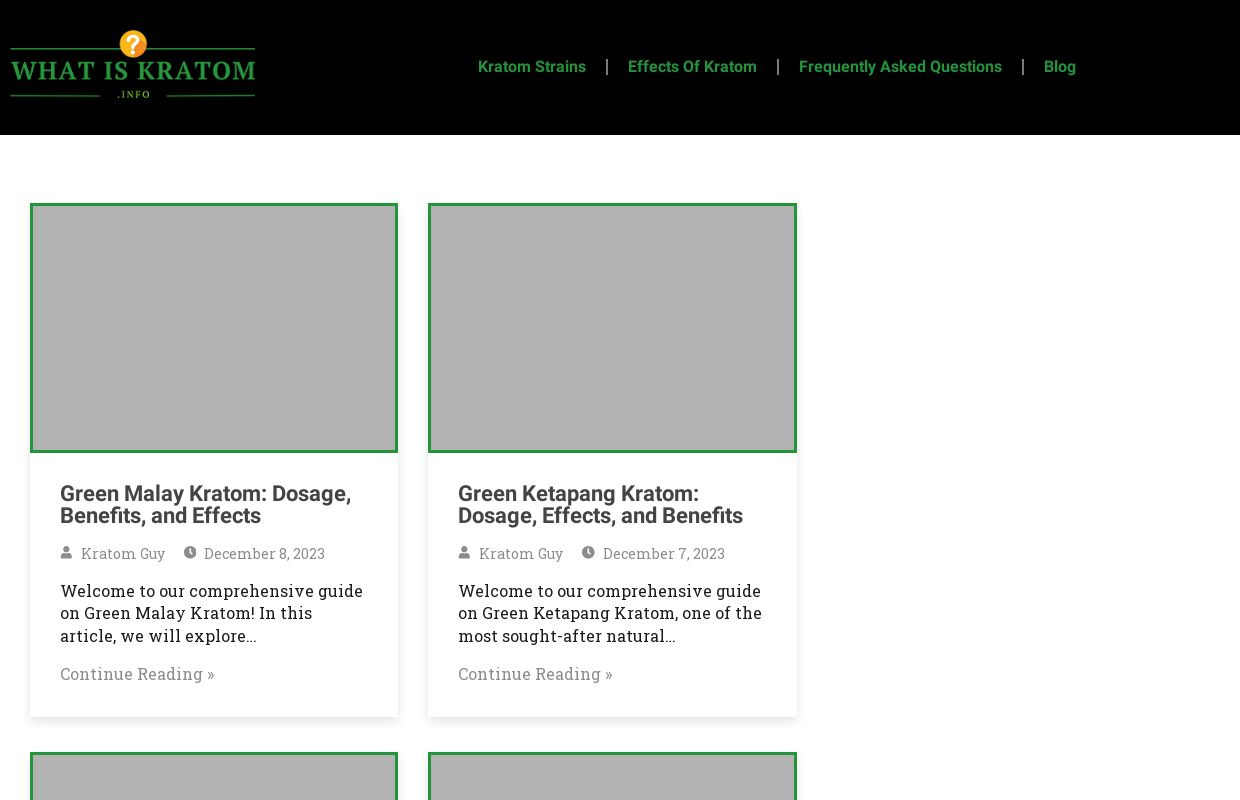This screenshot has height=800, width=1240.
Task: Open the Green Ketapang Kratom featured image
Action: tap(612, 328)
